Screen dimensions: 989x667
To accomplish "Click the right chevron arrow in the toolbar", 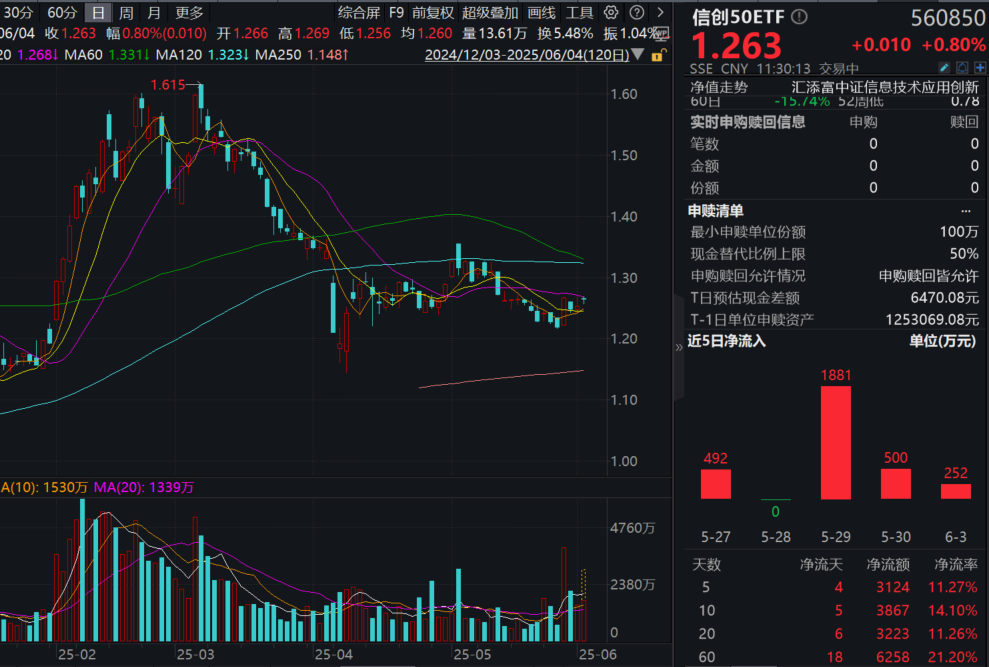I will click(x=660, y=13).
